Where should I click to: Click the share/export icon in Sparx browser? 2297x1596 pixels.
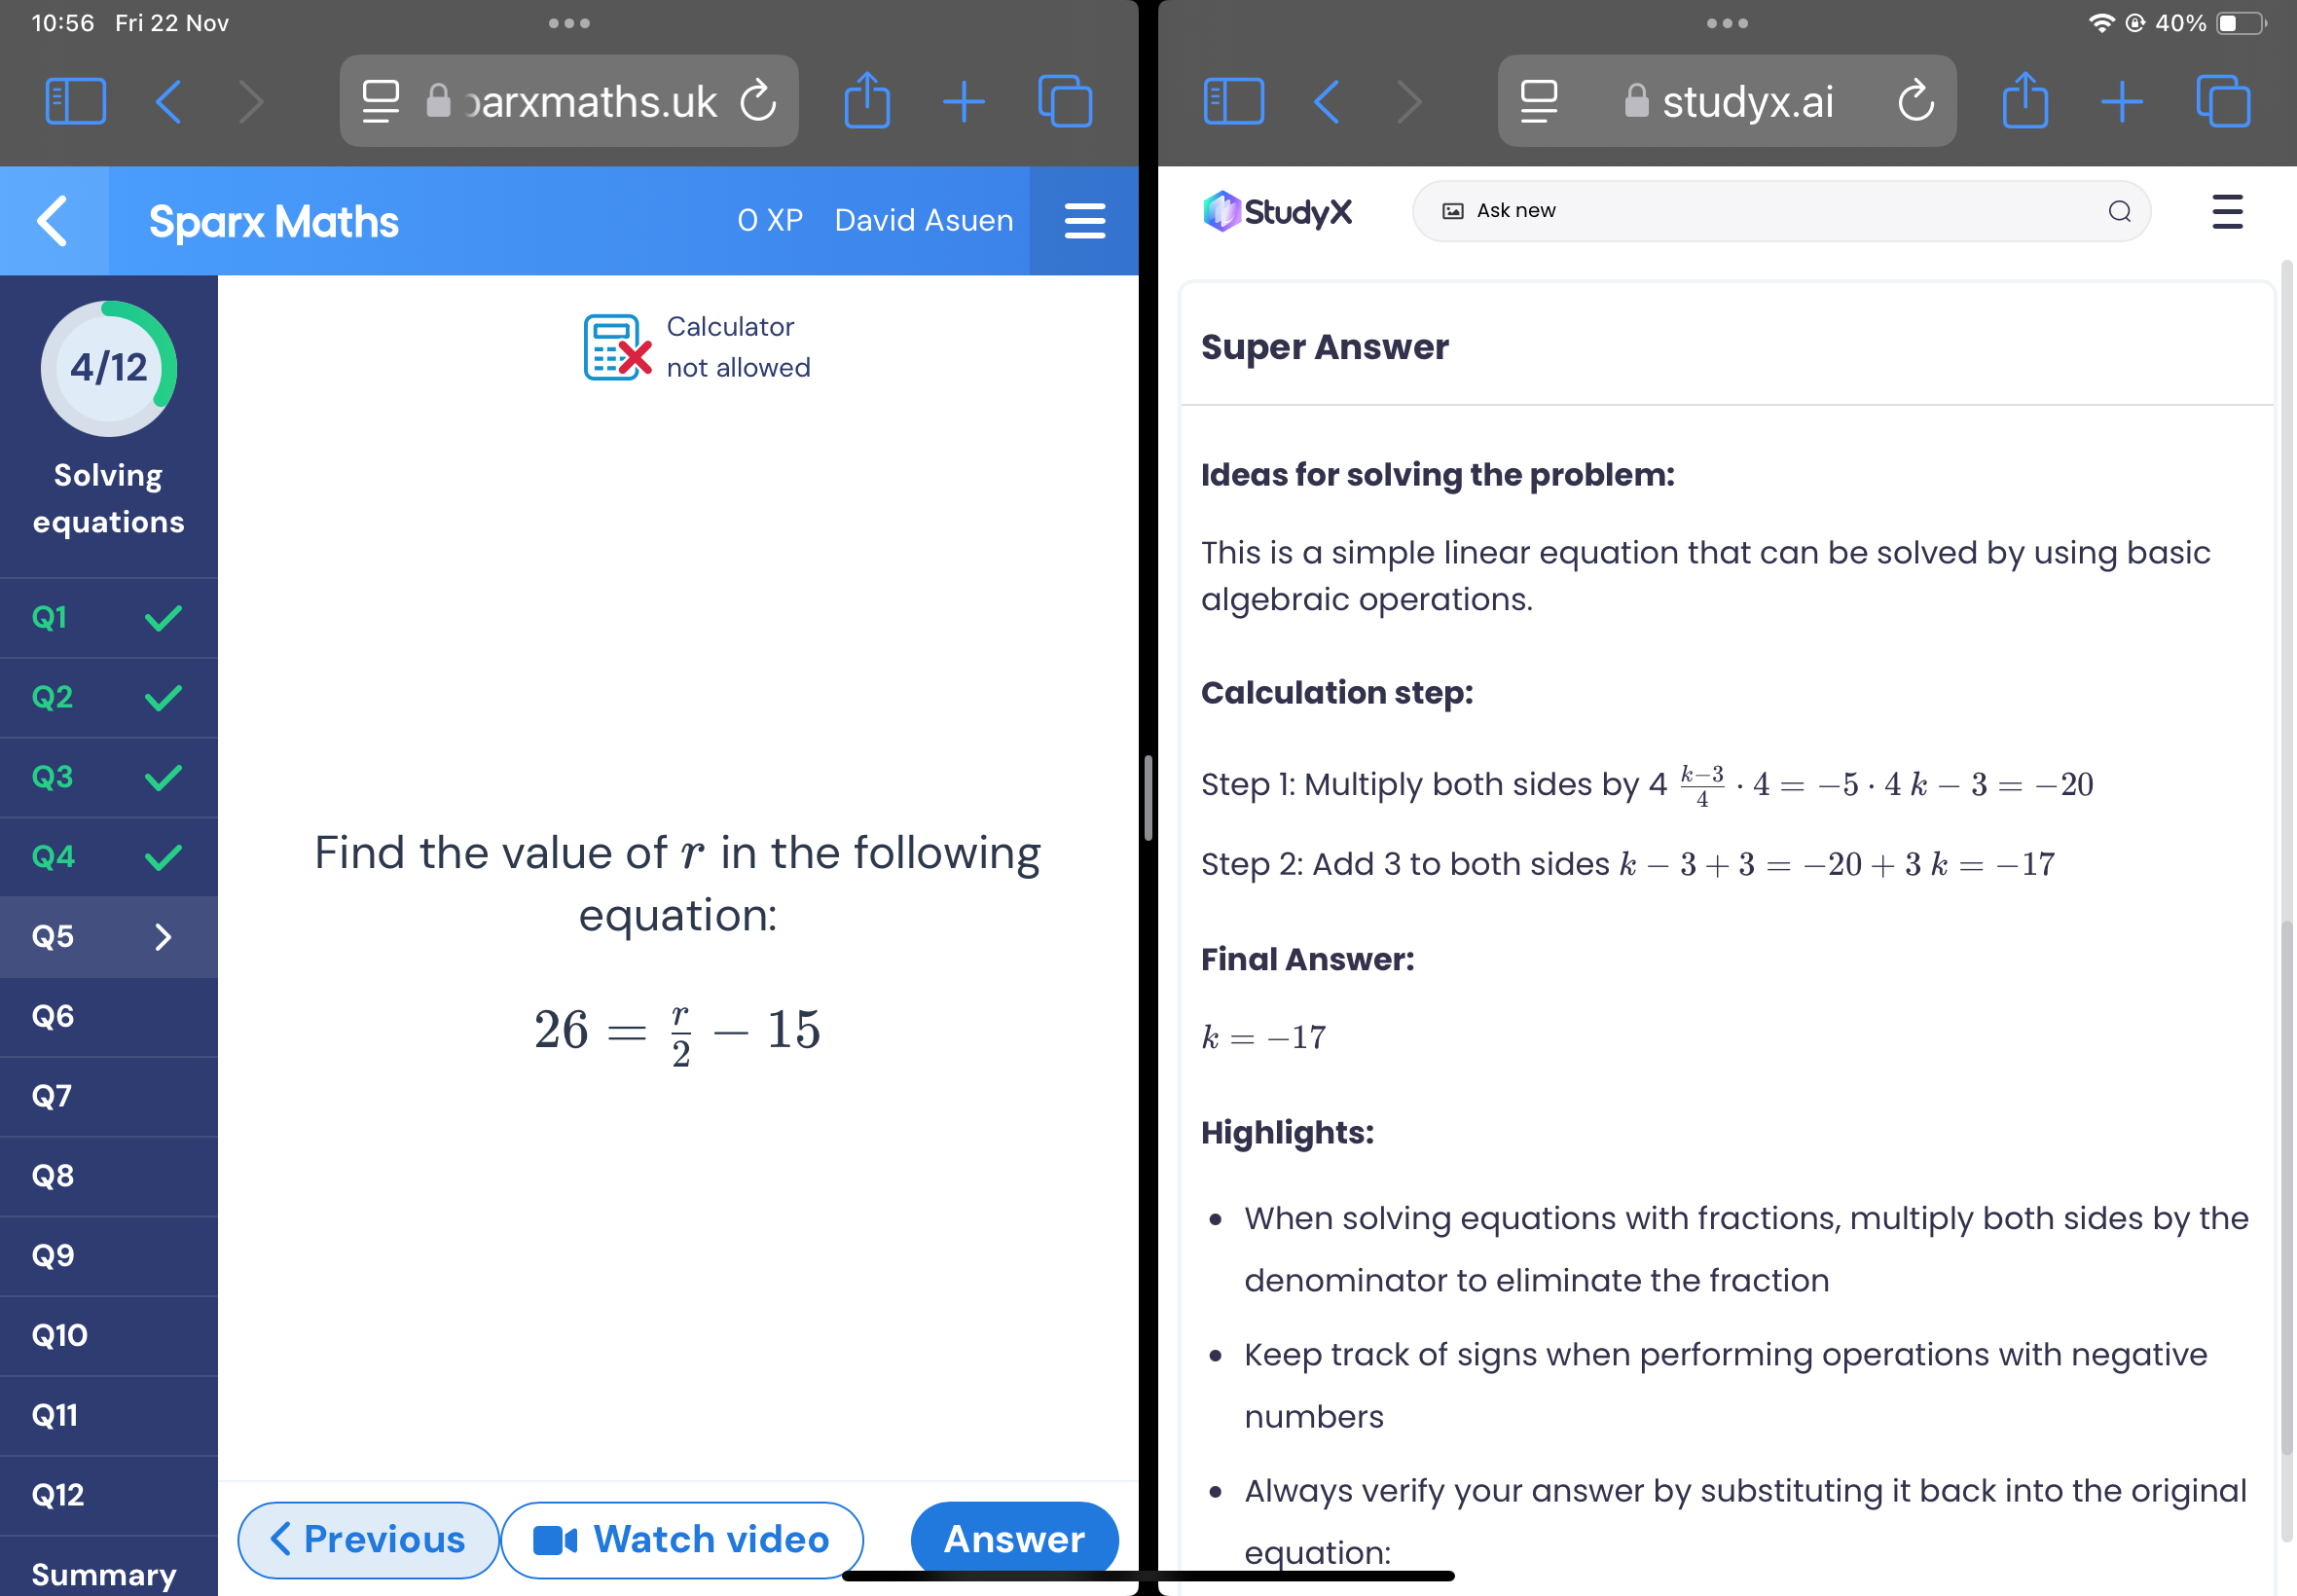tap(869, 97)
